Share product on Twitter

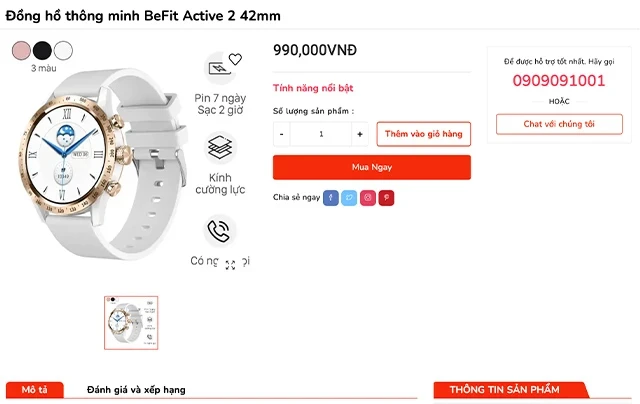click(x=349, y=198)
